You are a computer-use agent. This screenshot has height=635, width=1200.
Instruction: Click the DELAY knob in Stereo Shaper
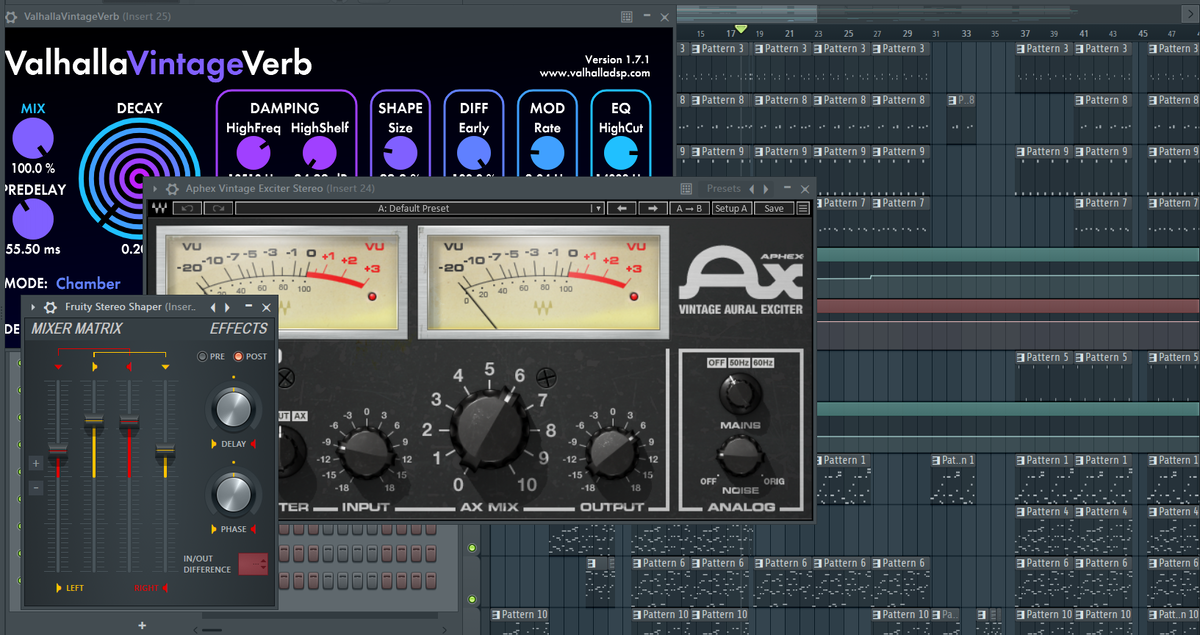coord(232,409)
